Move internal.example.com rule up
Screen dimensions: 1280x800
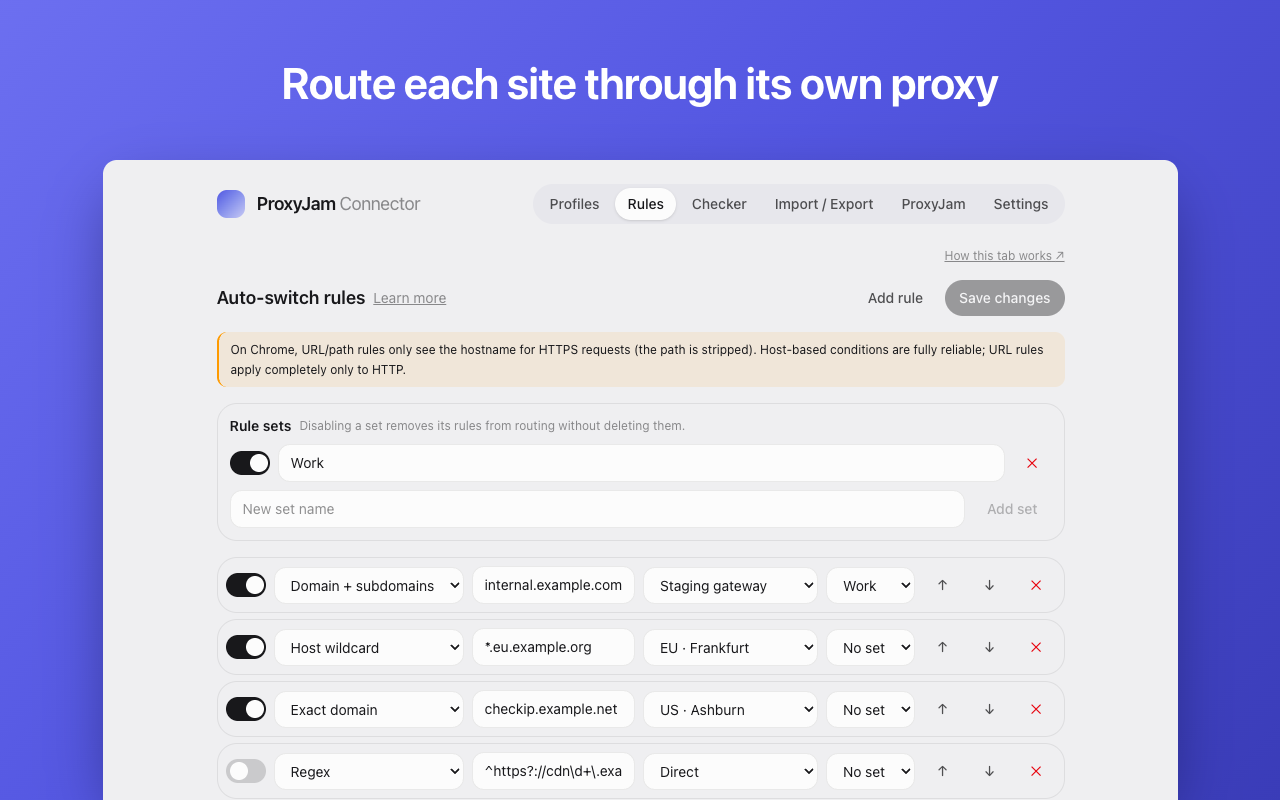pos(942,585)
